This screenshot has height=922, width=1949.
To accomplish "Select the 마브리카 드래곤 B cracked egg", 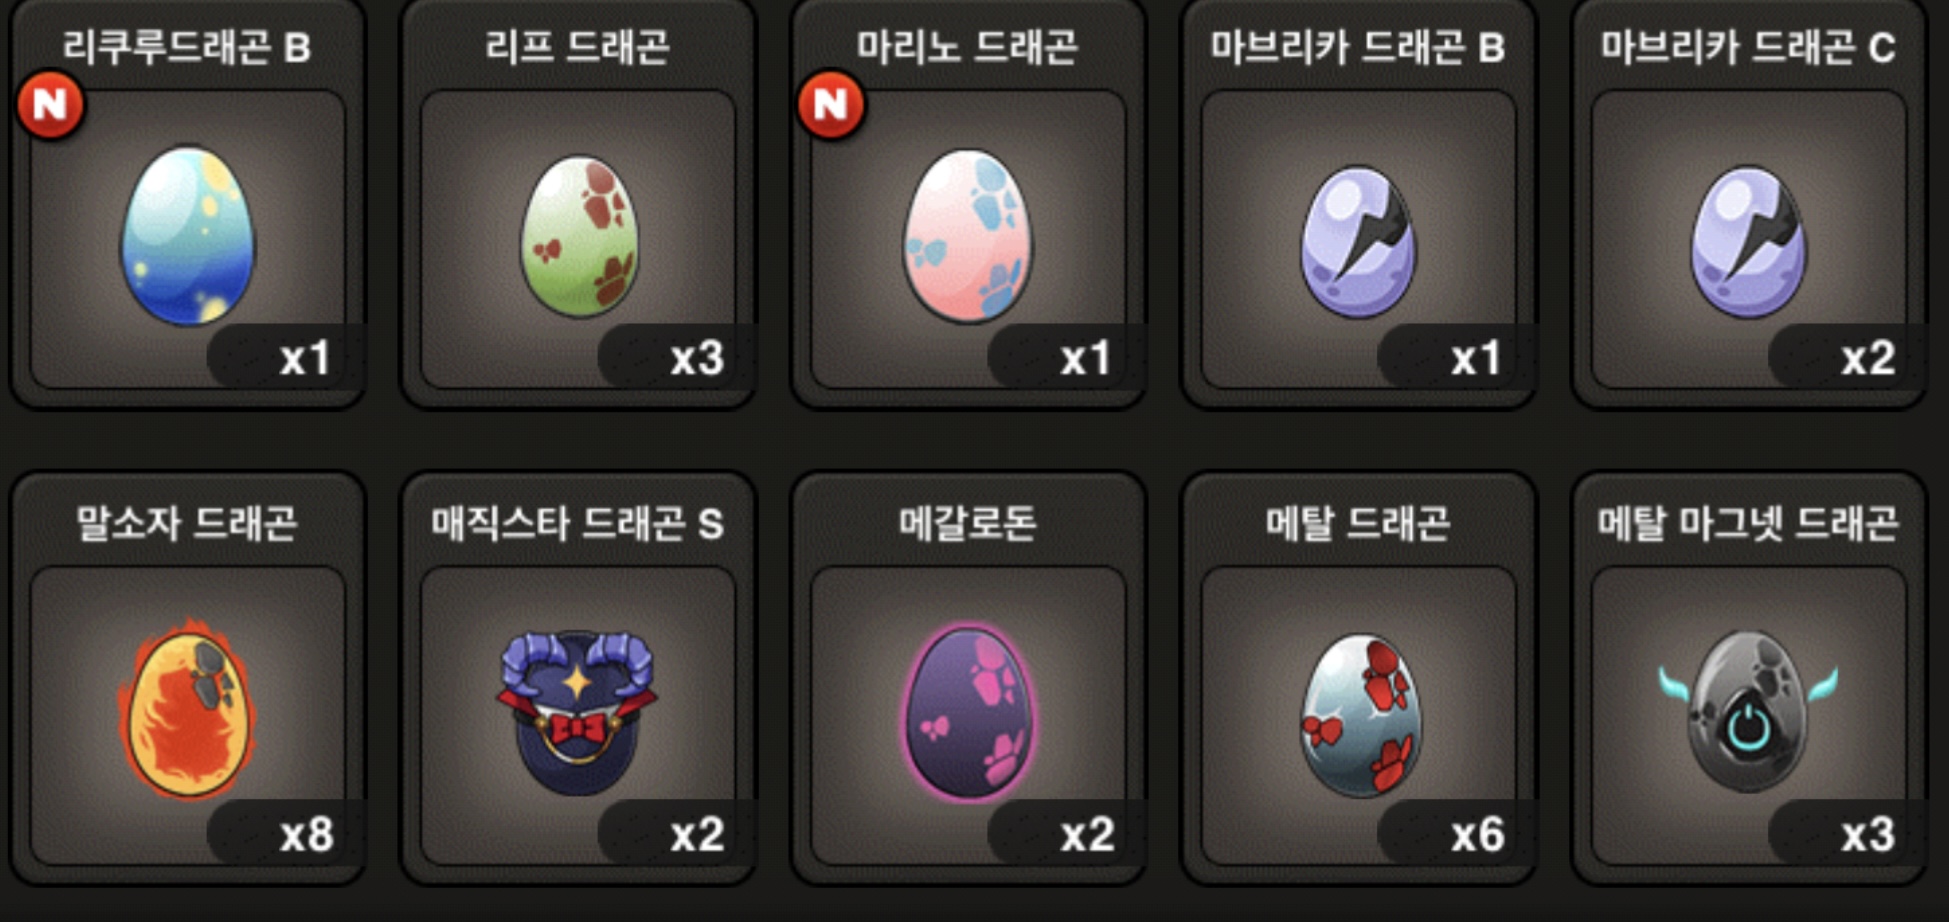I will tap(1357, 242).
